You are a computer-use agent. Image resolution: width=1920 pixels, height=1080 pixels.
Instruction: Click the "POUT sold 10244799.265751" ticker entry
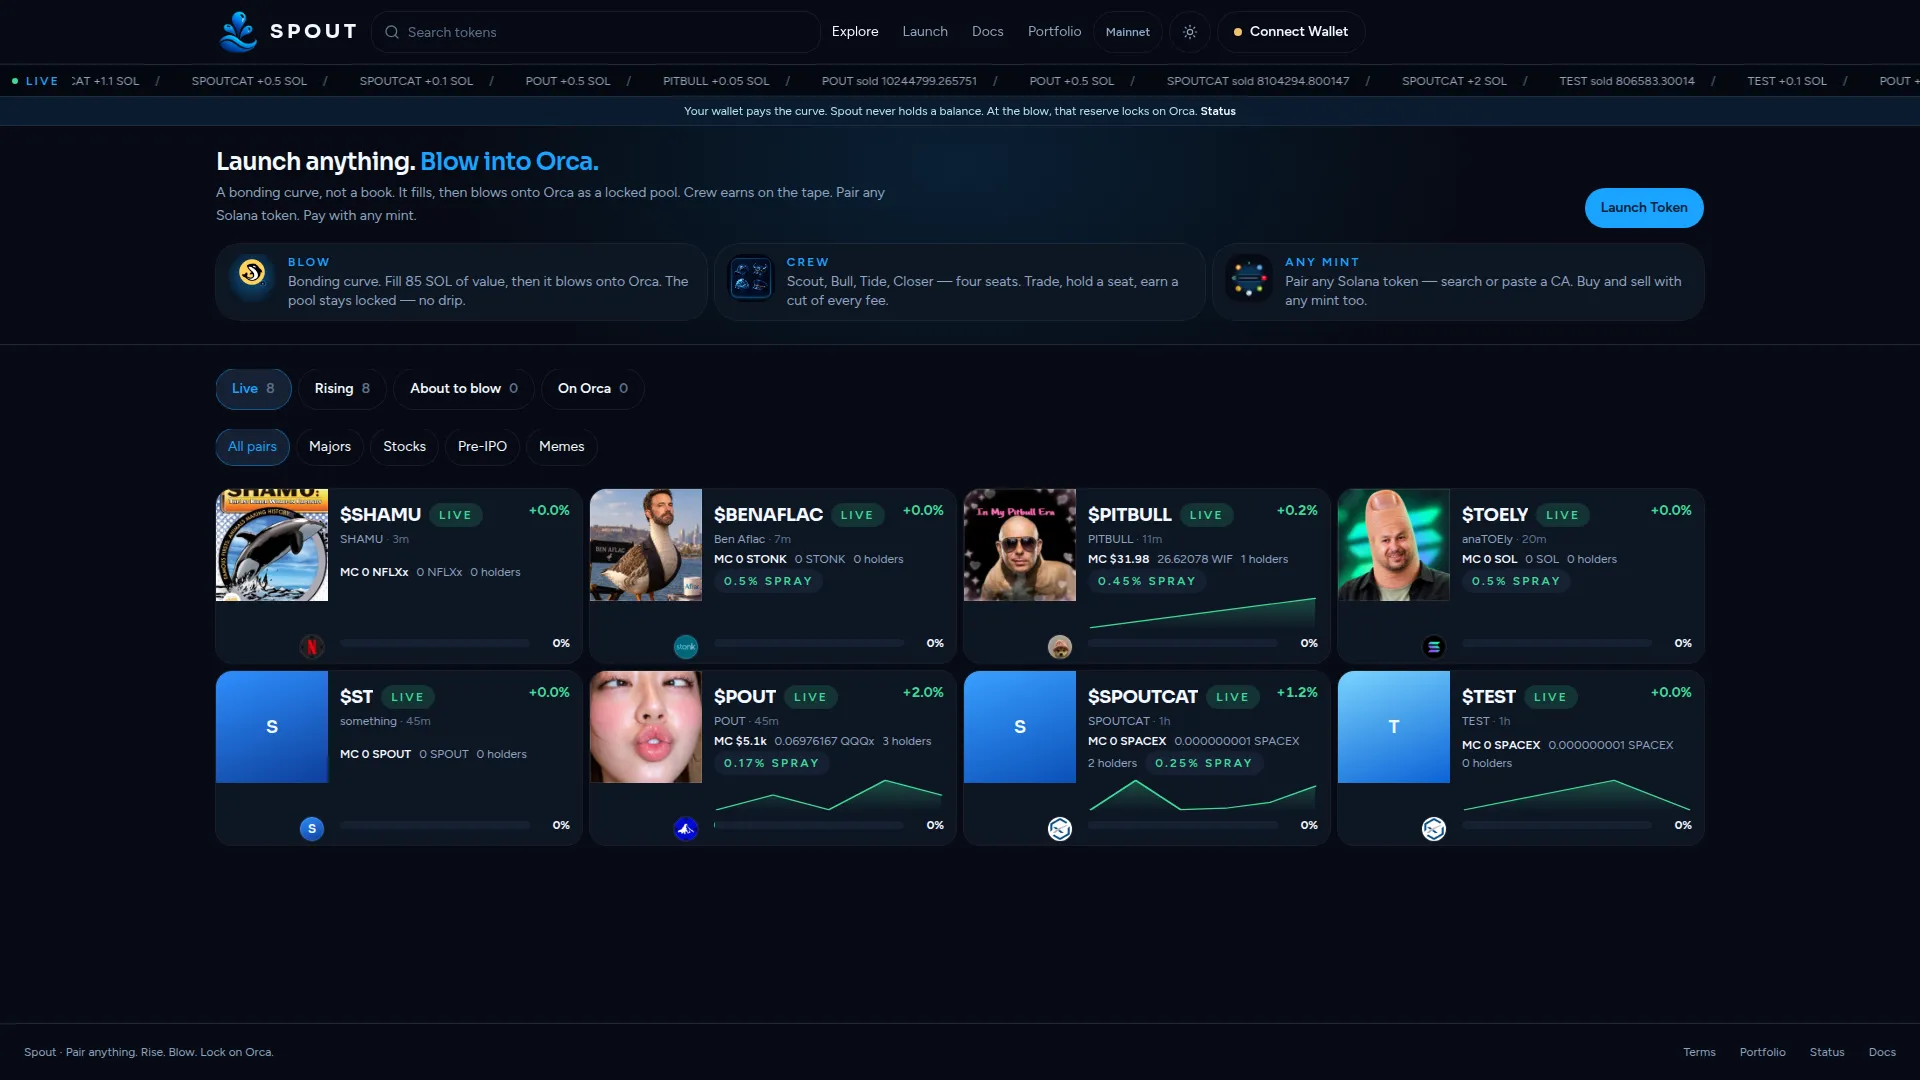click(899, 81)
